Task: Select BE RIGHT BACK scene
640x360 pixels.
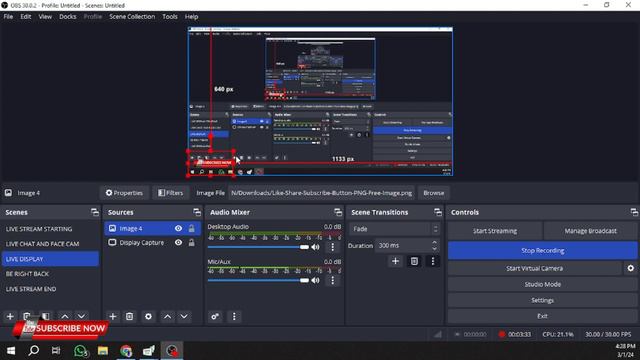Action: [50, 274]
